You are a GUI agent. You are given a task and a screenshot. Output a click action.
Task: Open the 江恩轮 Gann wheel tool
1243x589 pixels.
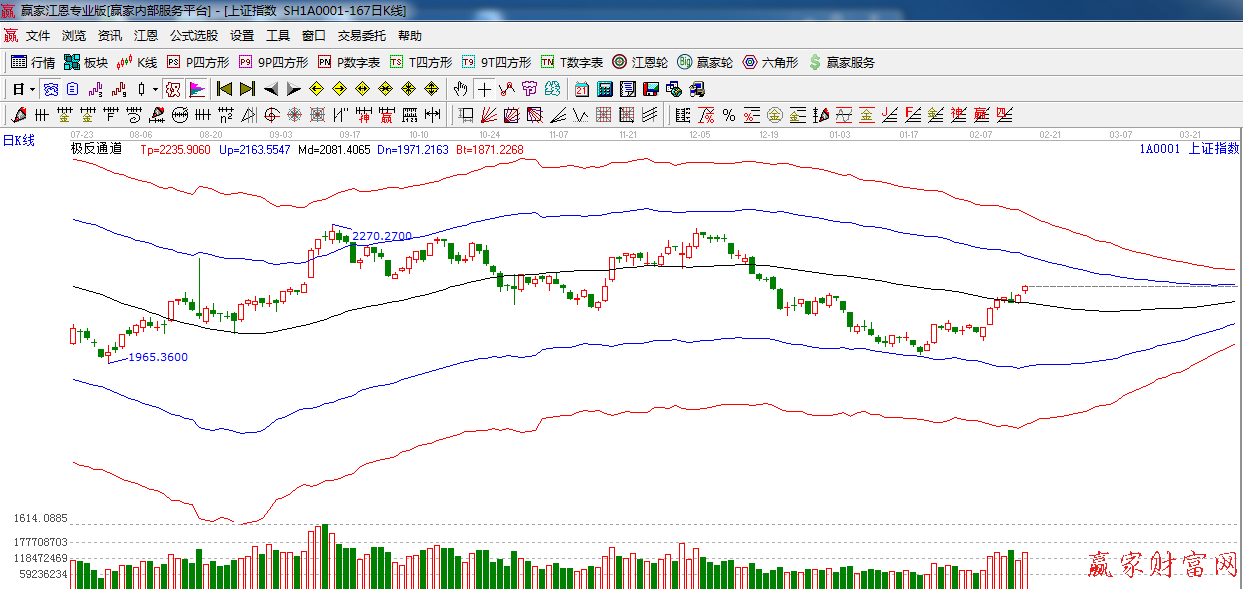(640, 62)
